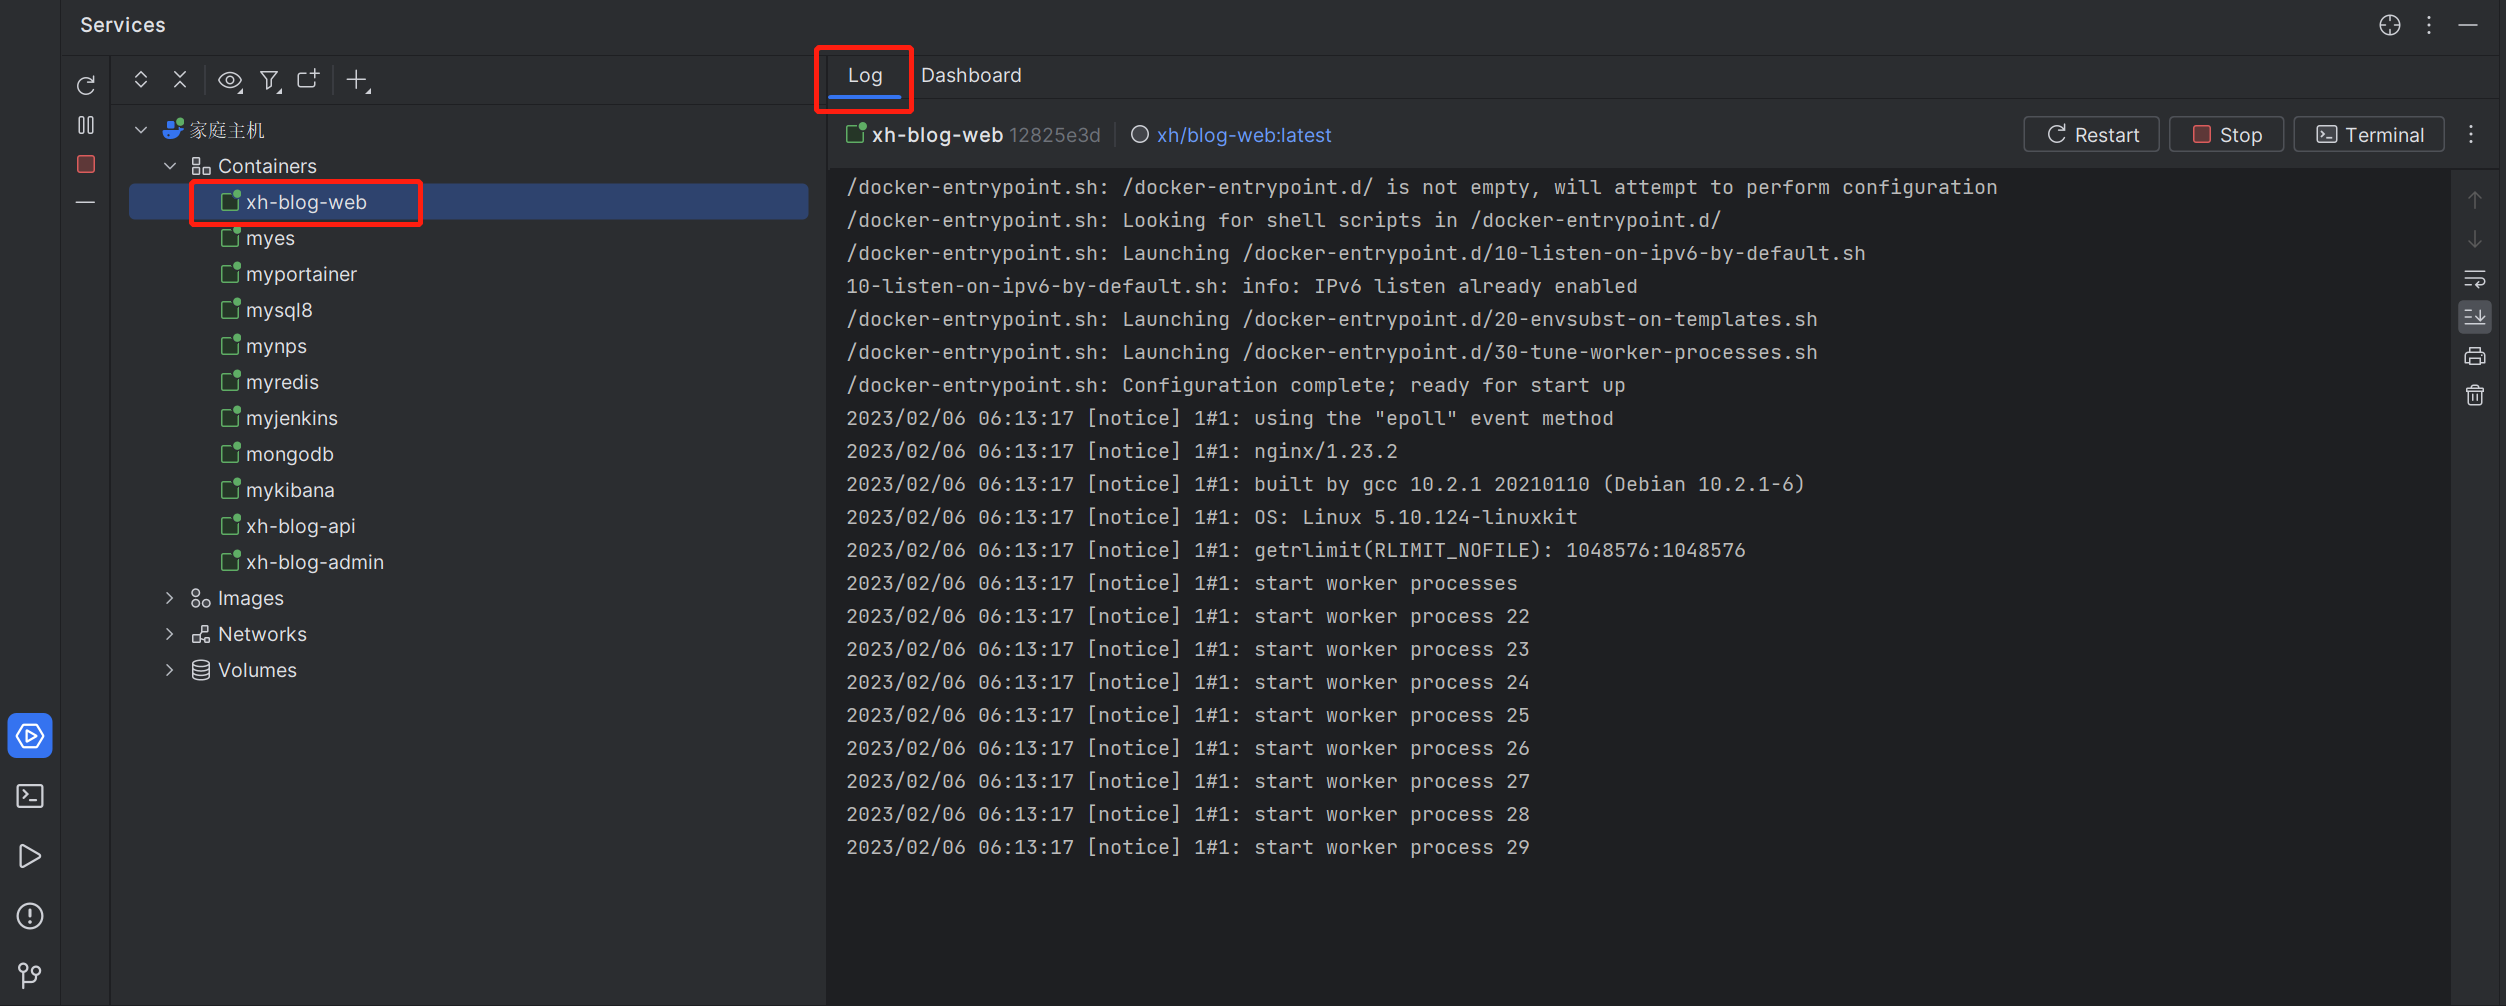Select the Log tab

coord(865,76)
